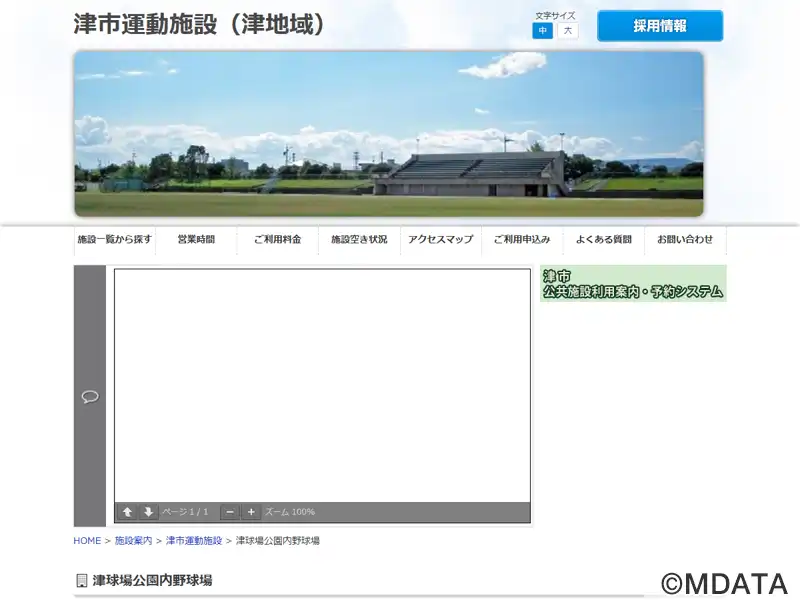Click the 公共施設利用案内・予約システム banner
Image resolution: width=800 pixels, height=600 pixels.
pos(633,284)
